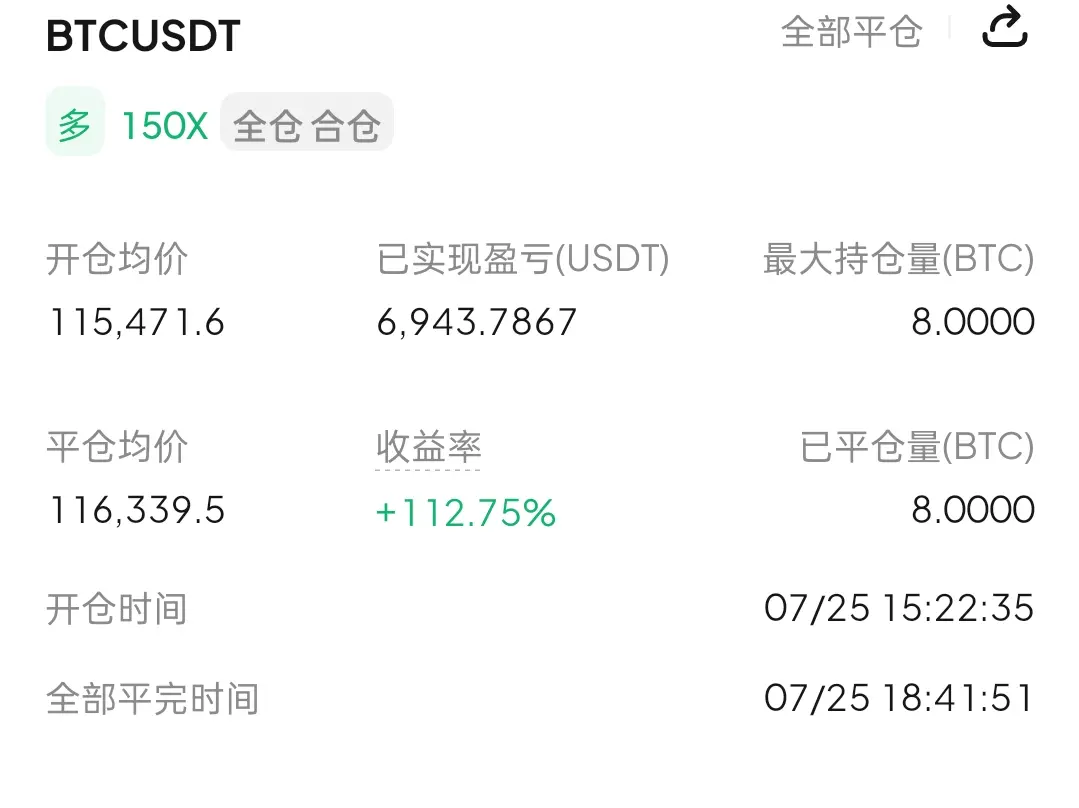Click the 07/25 18:41:51 close time
Image resolution: width=1079 pixels, height=808 pixels.
pyautogui.click(x=899, y=698)
